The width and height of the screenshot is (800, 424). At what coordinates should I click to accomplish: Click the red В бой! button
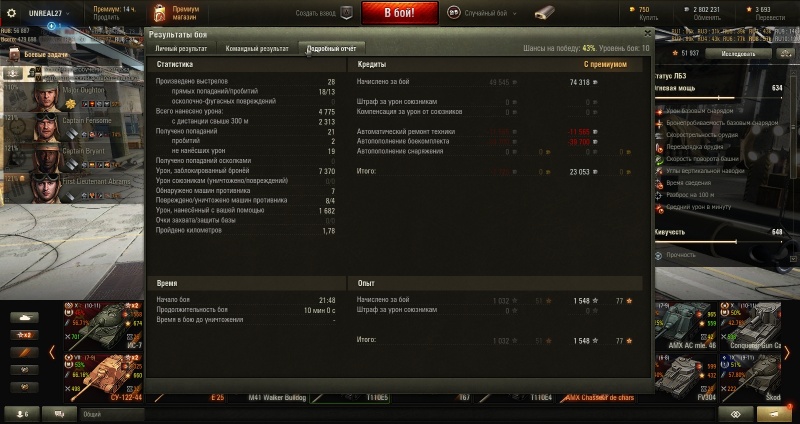pos(399,13)
